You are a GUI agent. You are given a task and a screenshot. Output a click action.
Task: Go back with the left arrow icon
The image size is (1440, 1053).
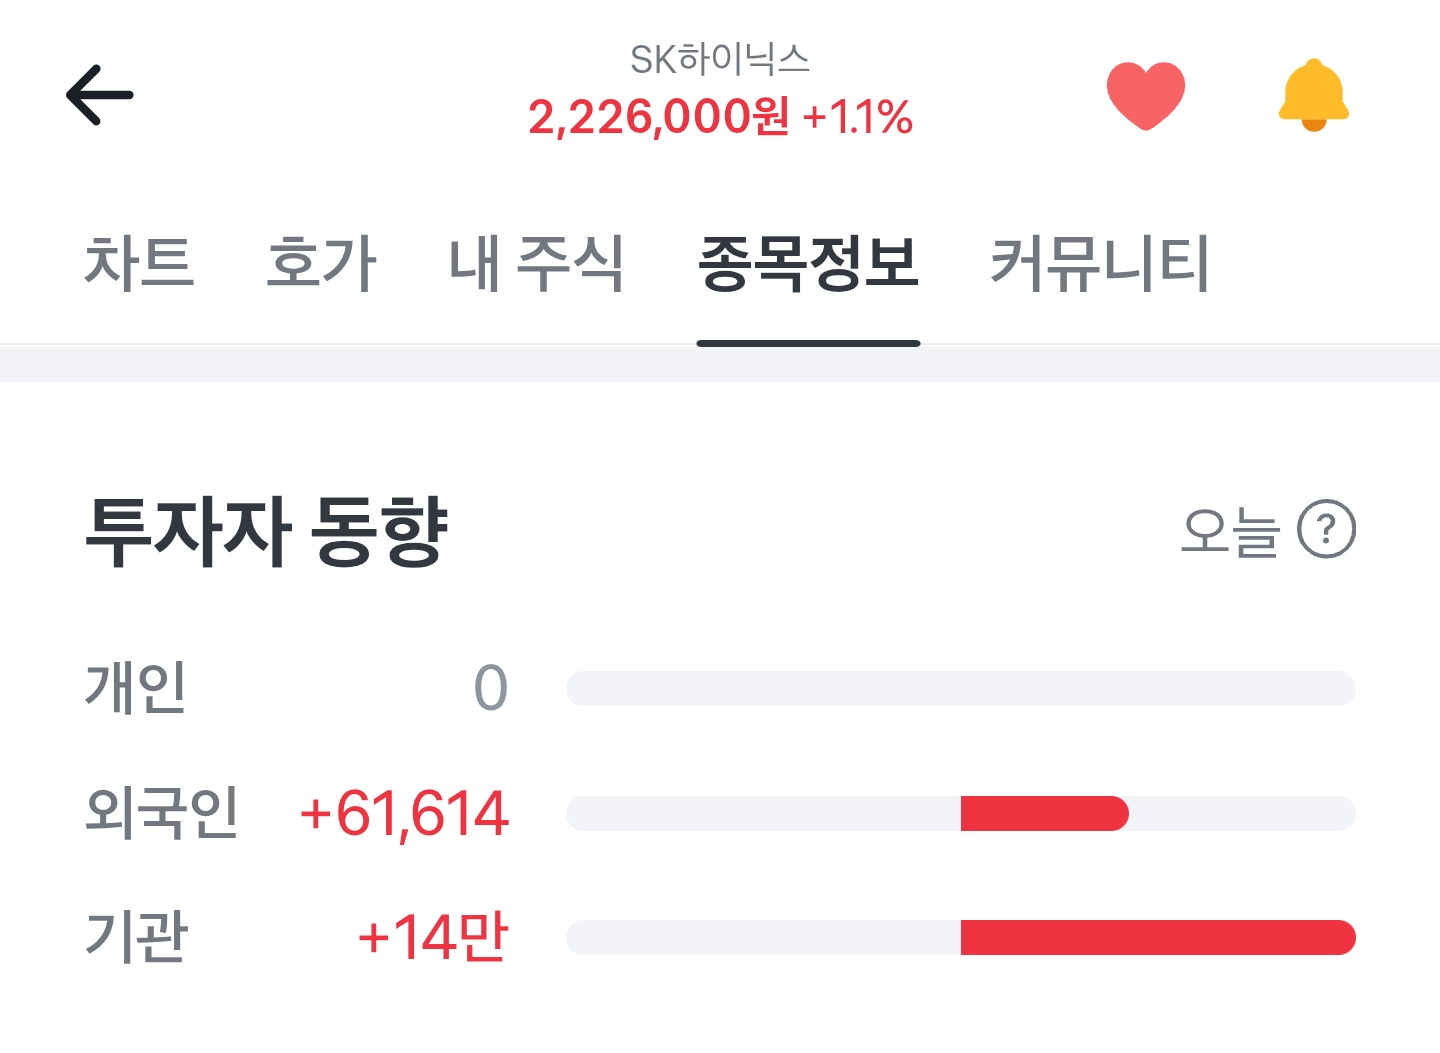point(99,95)
